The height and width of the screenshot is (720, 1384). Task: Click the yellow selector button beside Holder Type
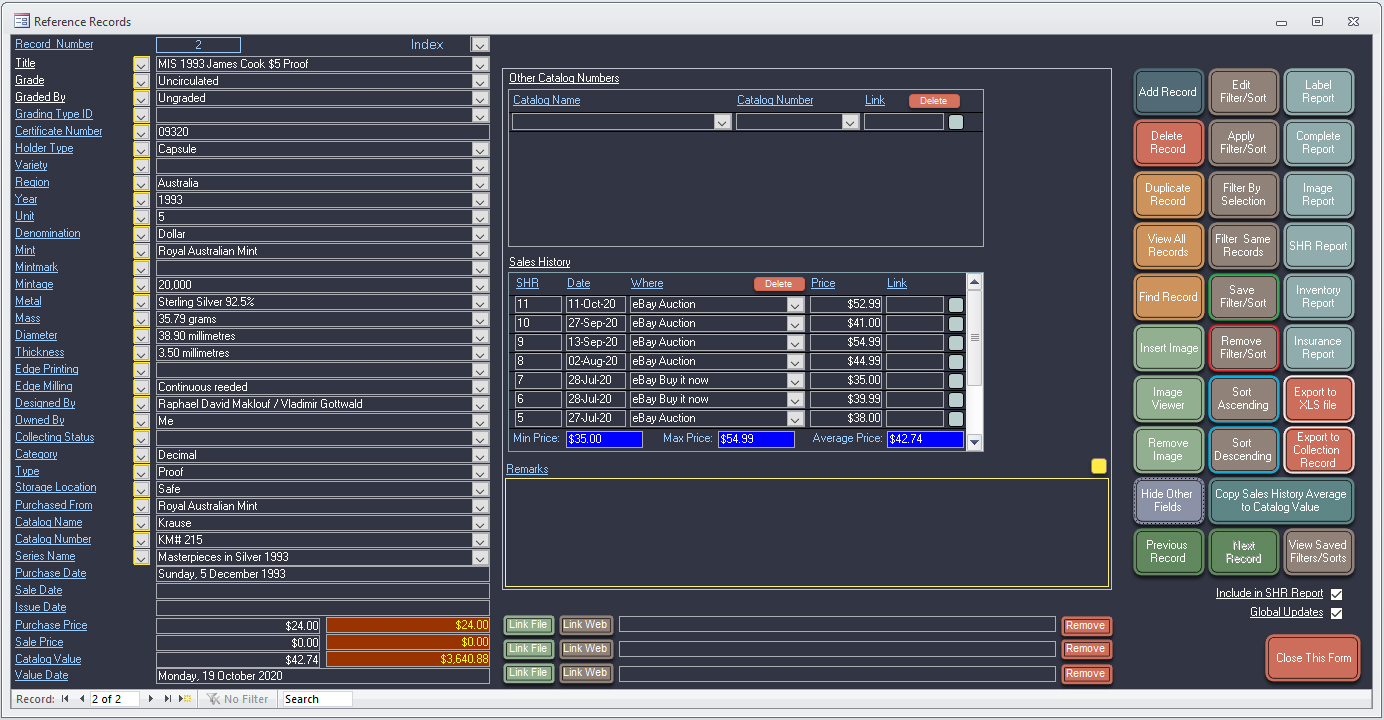(x=141, y=149)
